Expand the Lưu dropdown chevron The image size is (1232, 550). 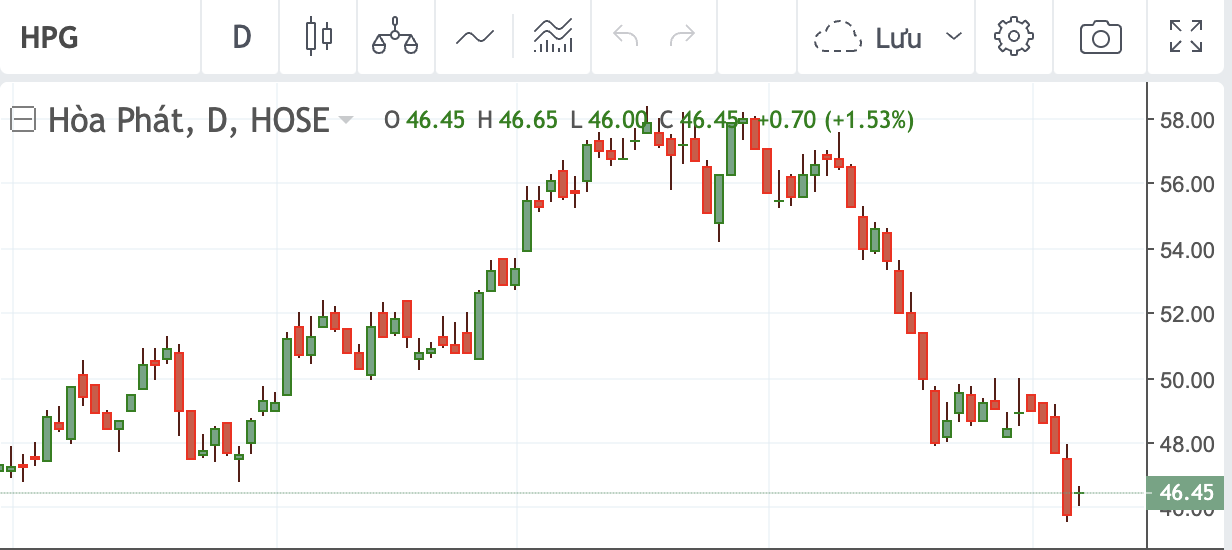(x=953, y=37)
